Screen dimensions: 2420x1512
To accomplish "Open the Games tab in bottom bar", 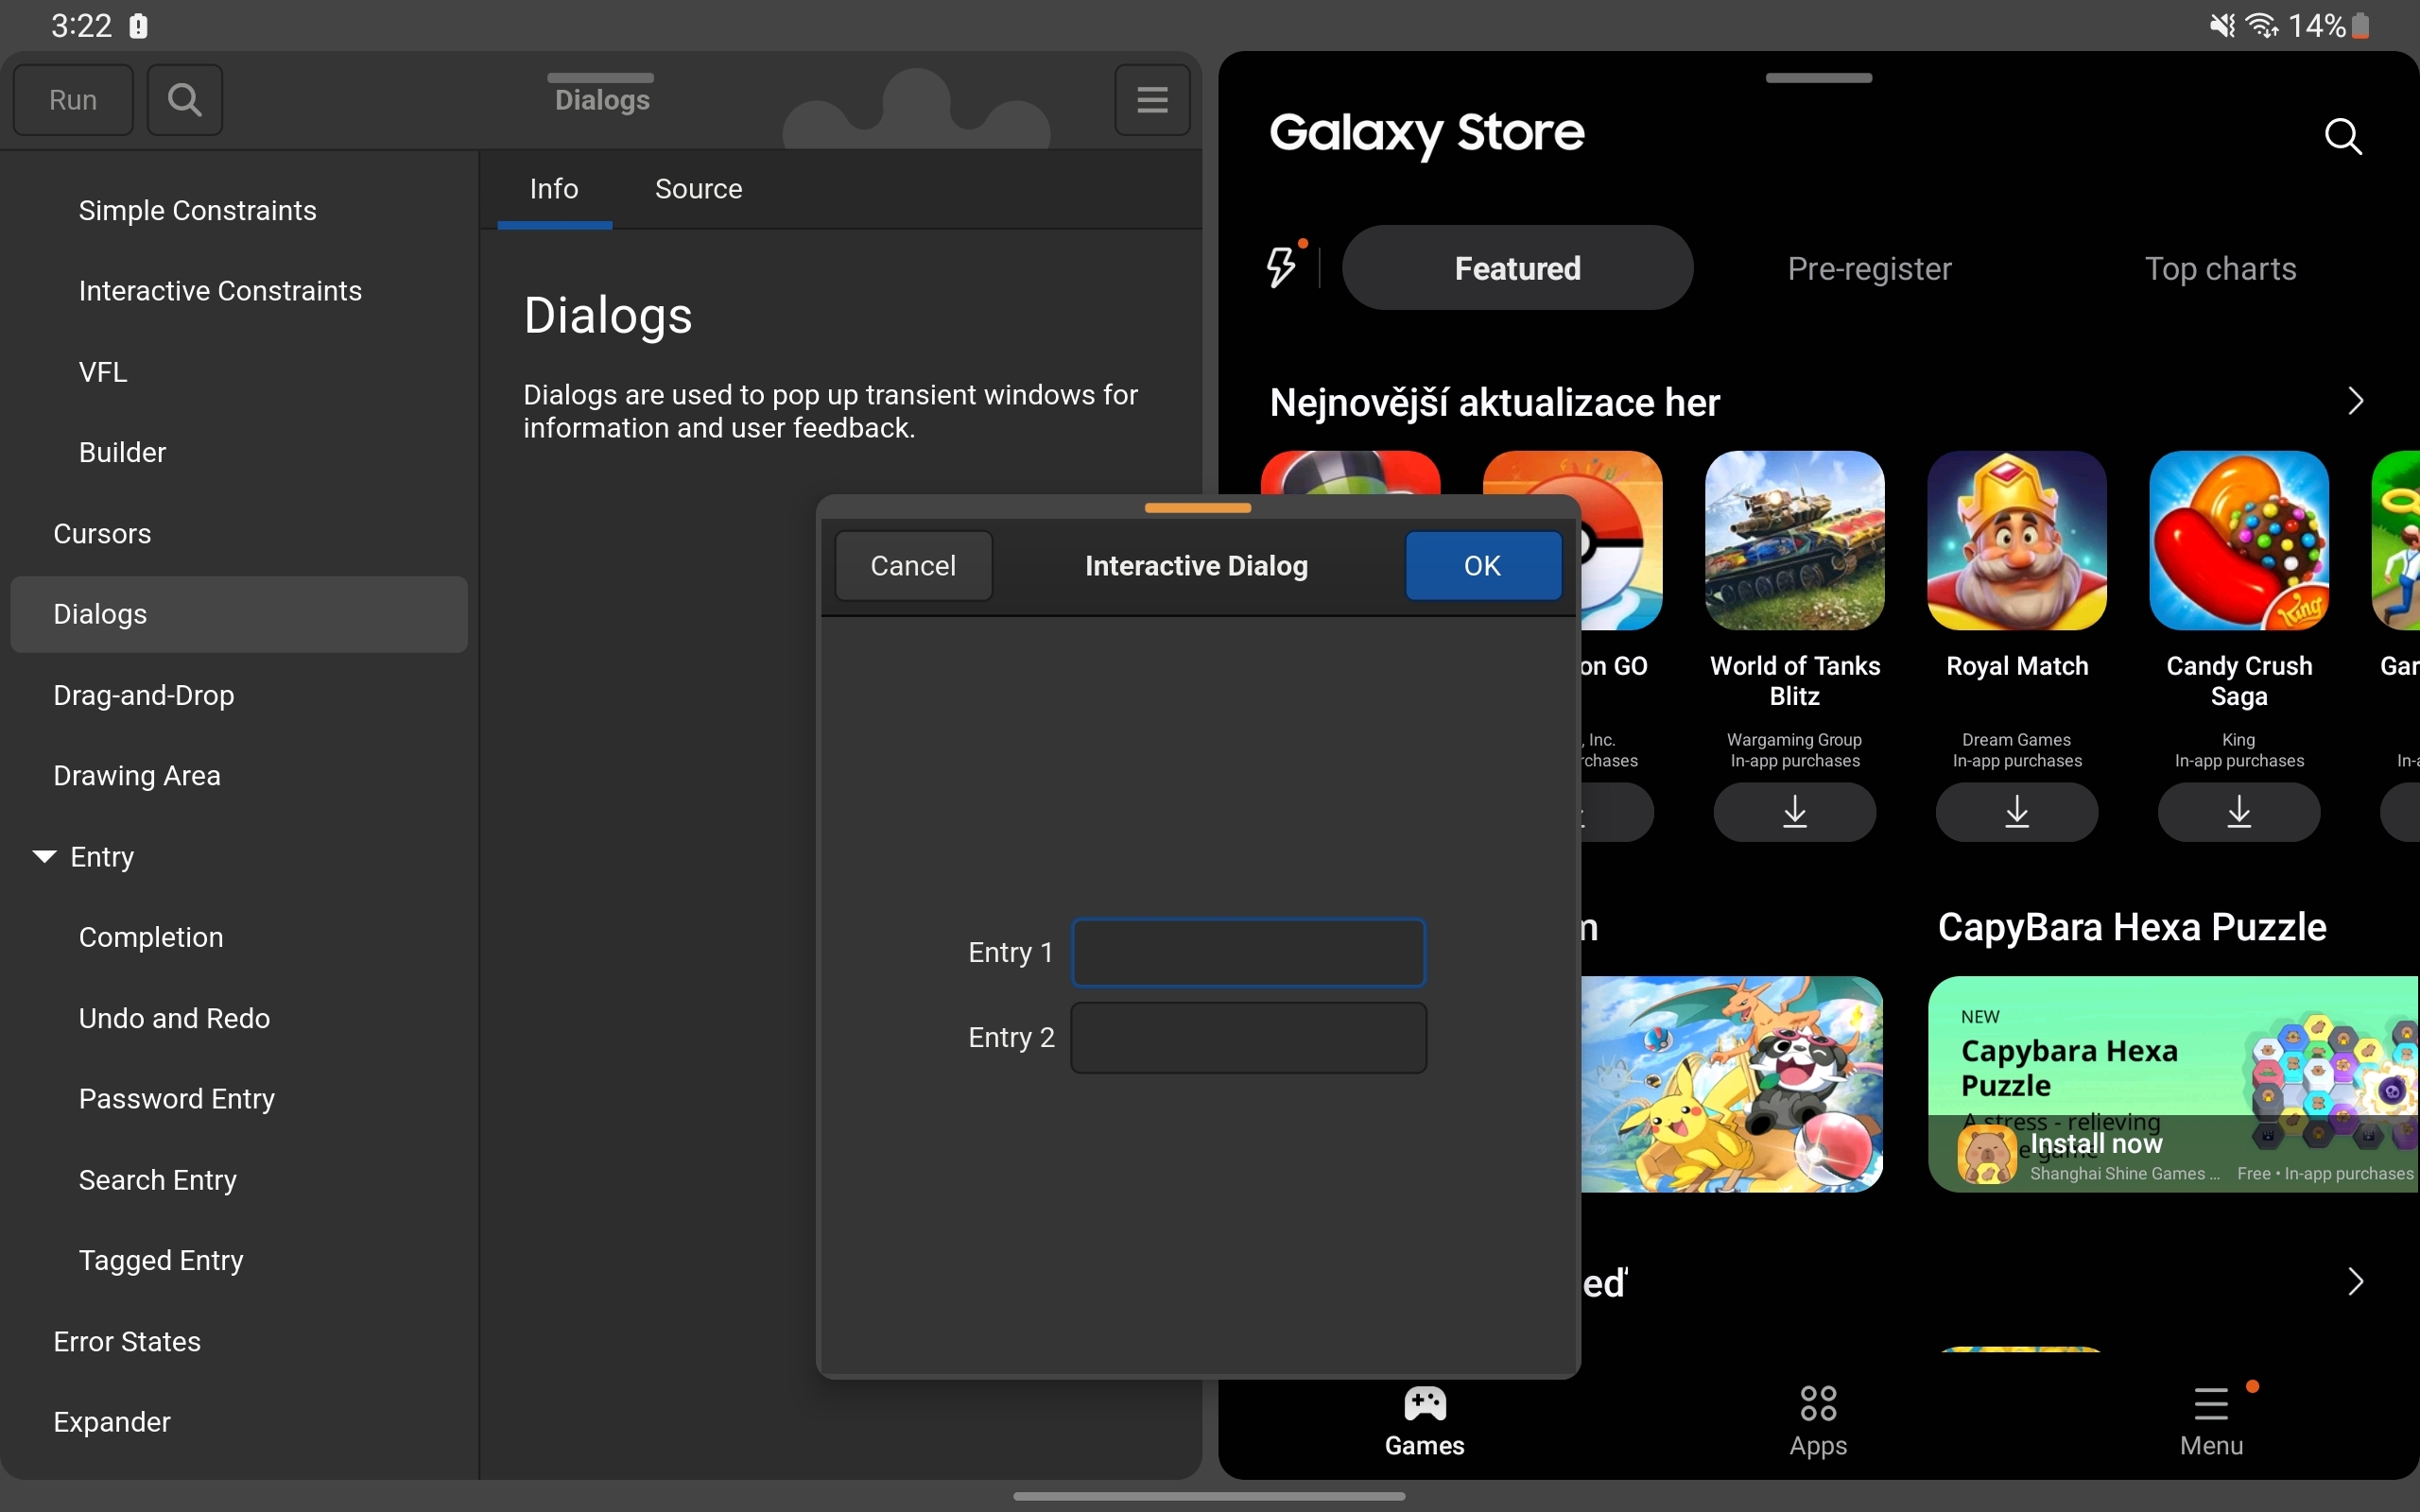I will click(1424, 1420).
